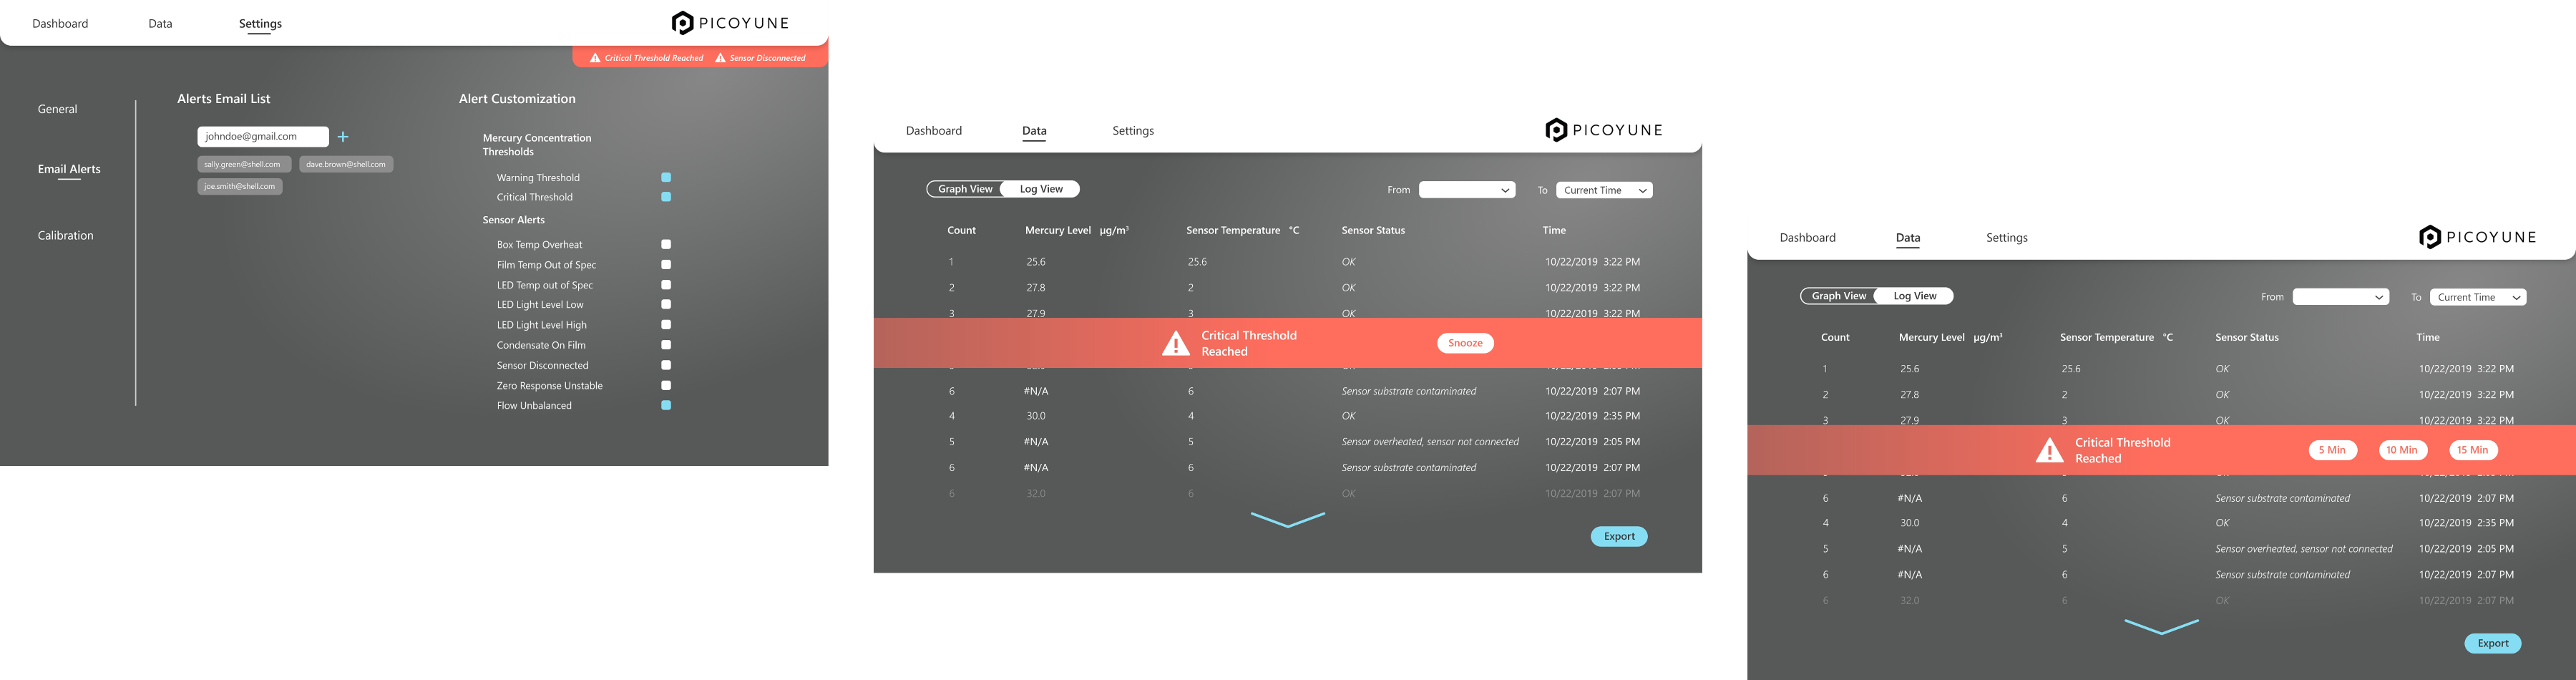Snooze the alert for 10 Min
The height and width of the screenshot is (680, 2576).
tap(2401, 450)
